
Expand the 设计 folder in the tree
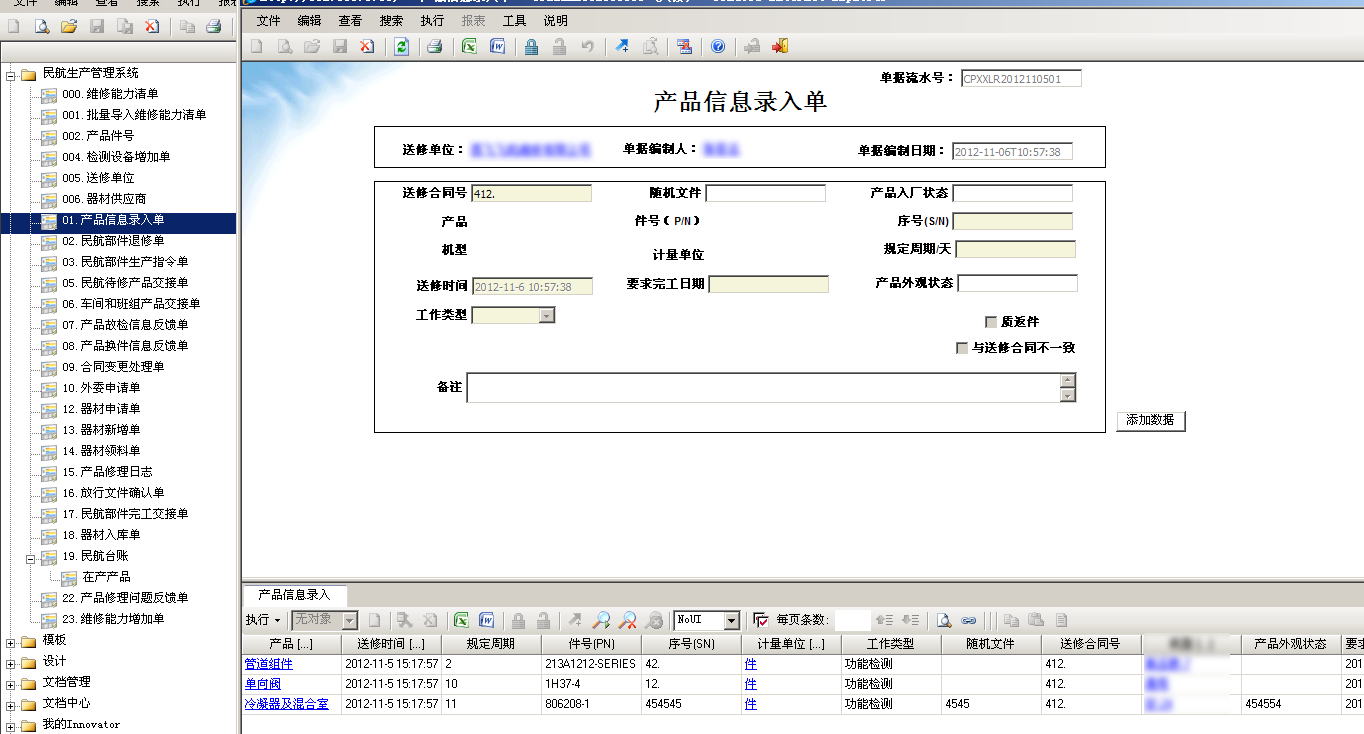(11, 662)
